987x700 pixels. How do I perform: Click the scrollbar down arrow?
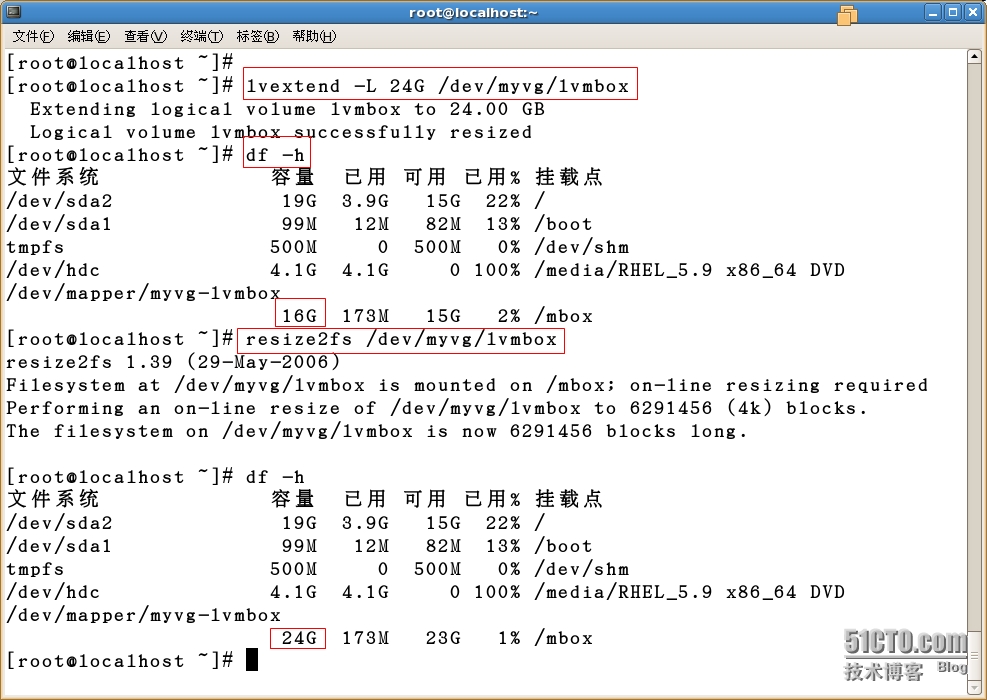coord(974,687)
